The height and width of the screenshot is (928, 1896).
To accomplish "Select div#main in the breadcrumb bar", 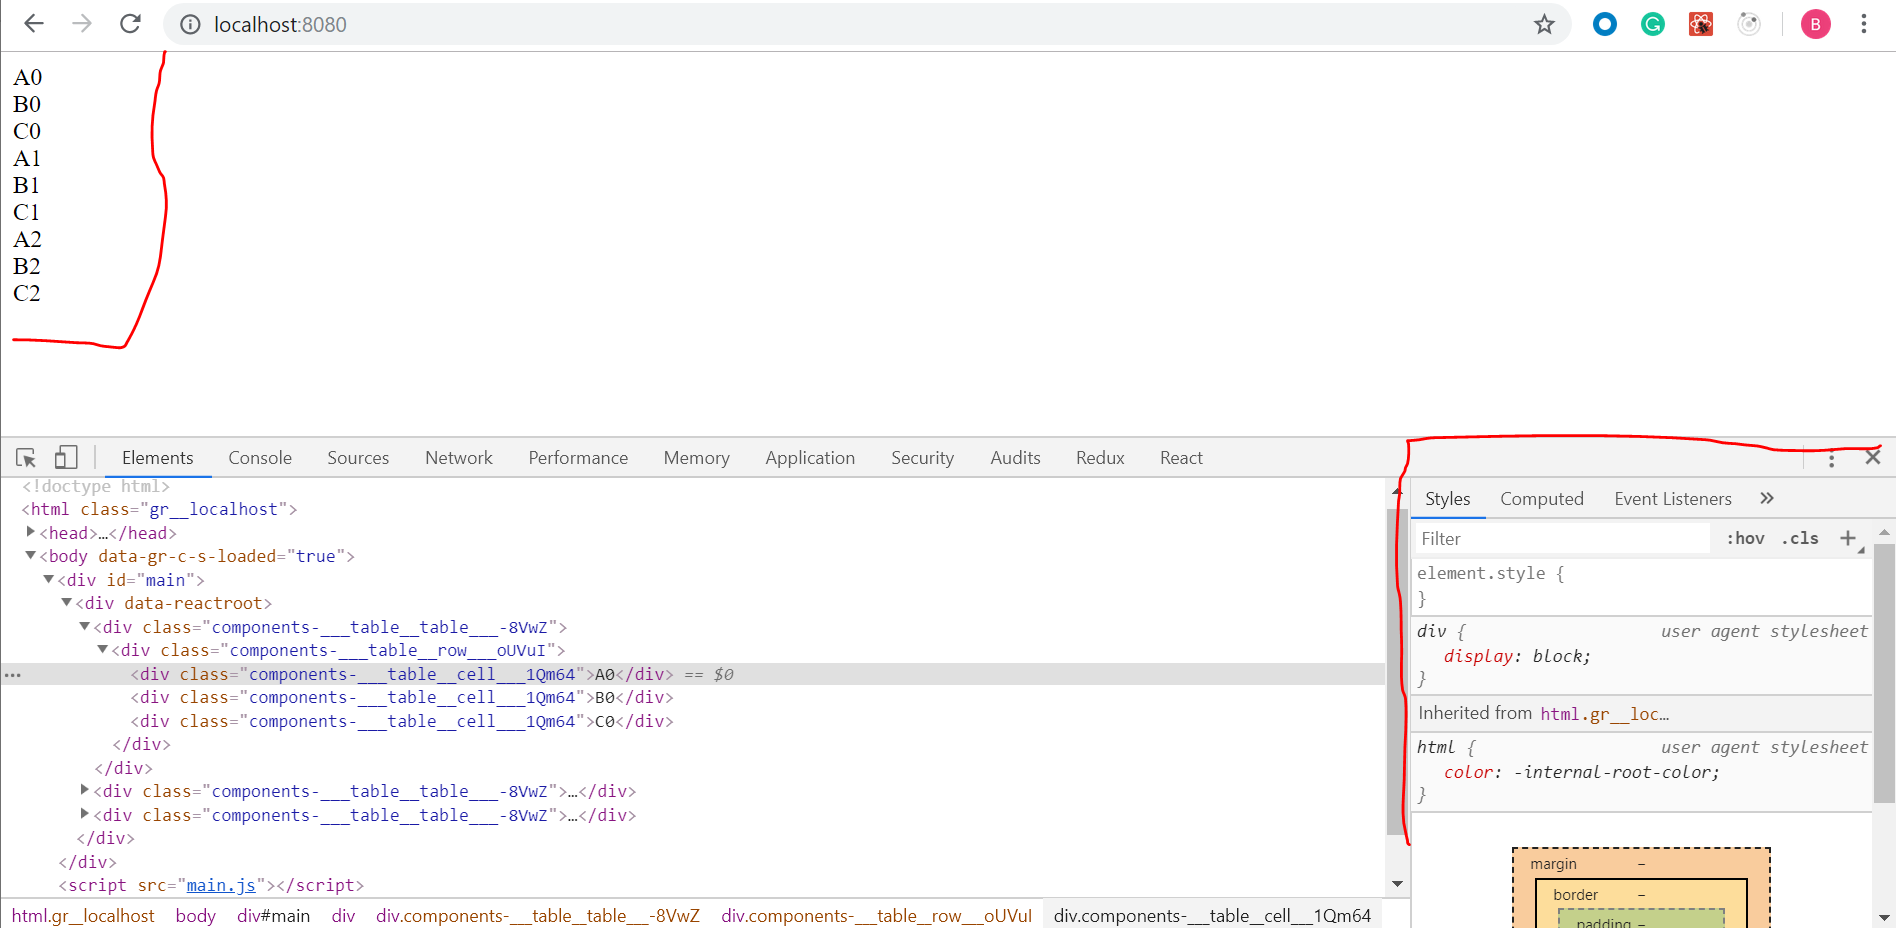I will pyautogui.click(x=273, y=916).
